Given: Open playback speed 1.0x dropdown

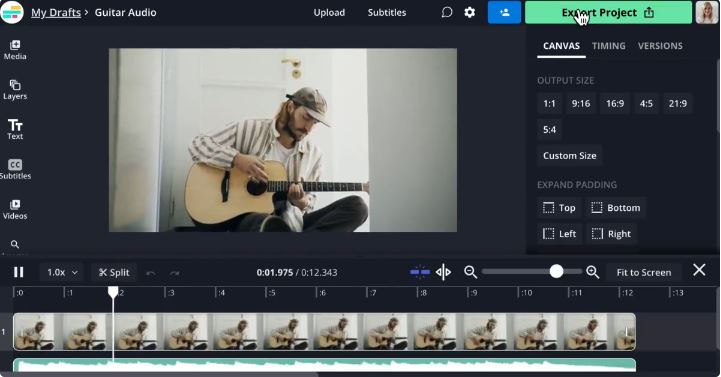Looking at the screenshot, I should tap(62, 272).
